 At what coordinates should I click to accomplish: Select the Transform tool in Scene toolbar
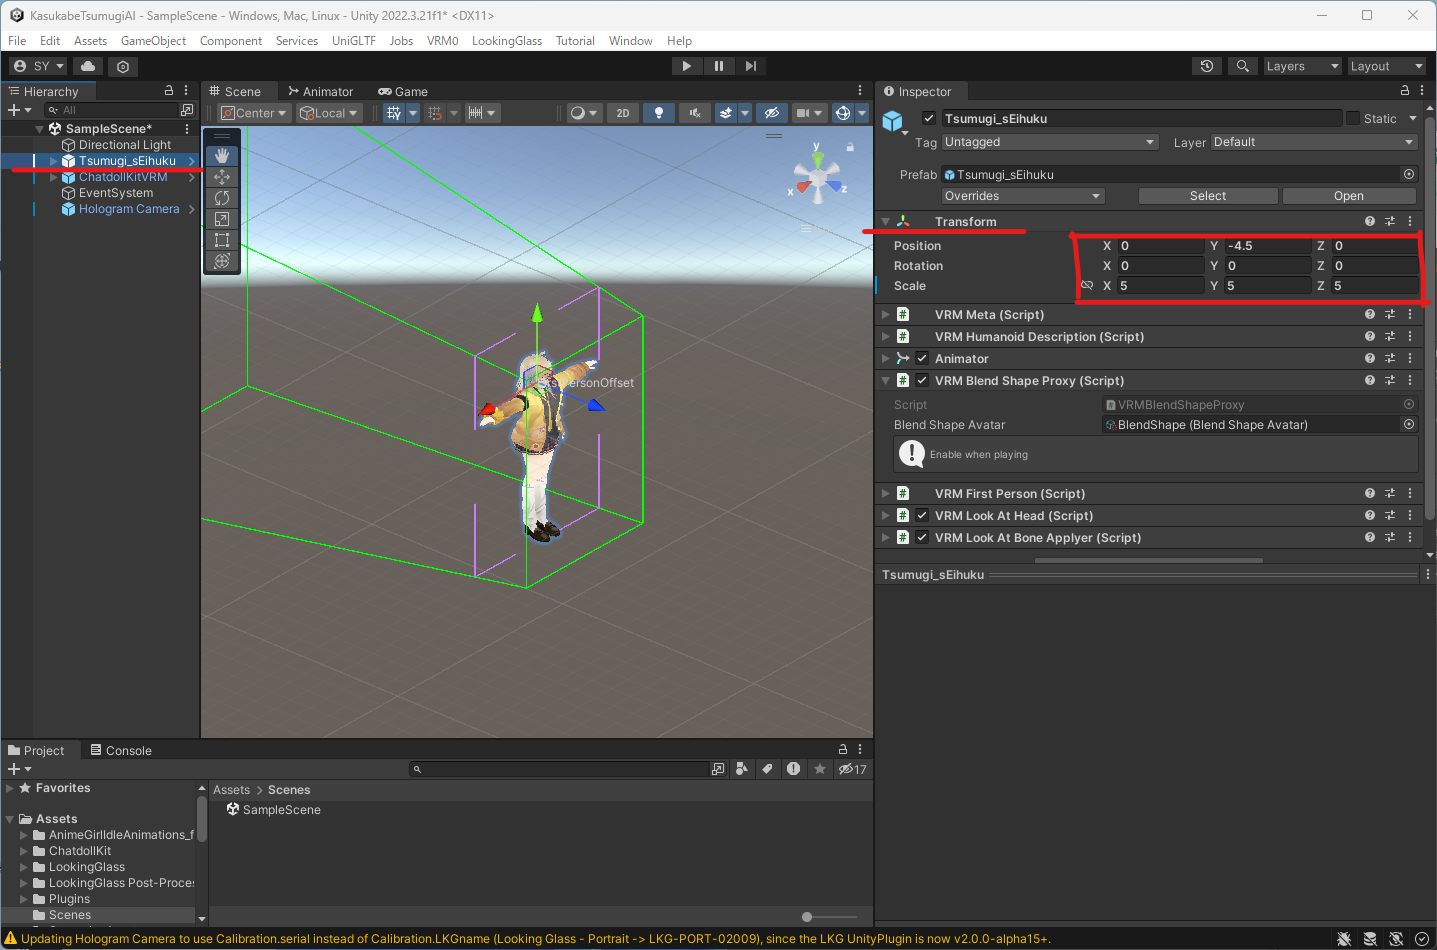222,261
